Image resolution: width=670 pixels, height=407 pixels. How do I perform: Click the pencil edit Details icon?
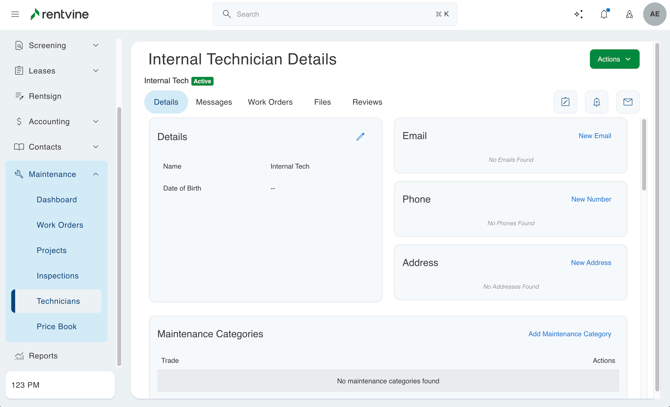[360, 137]
